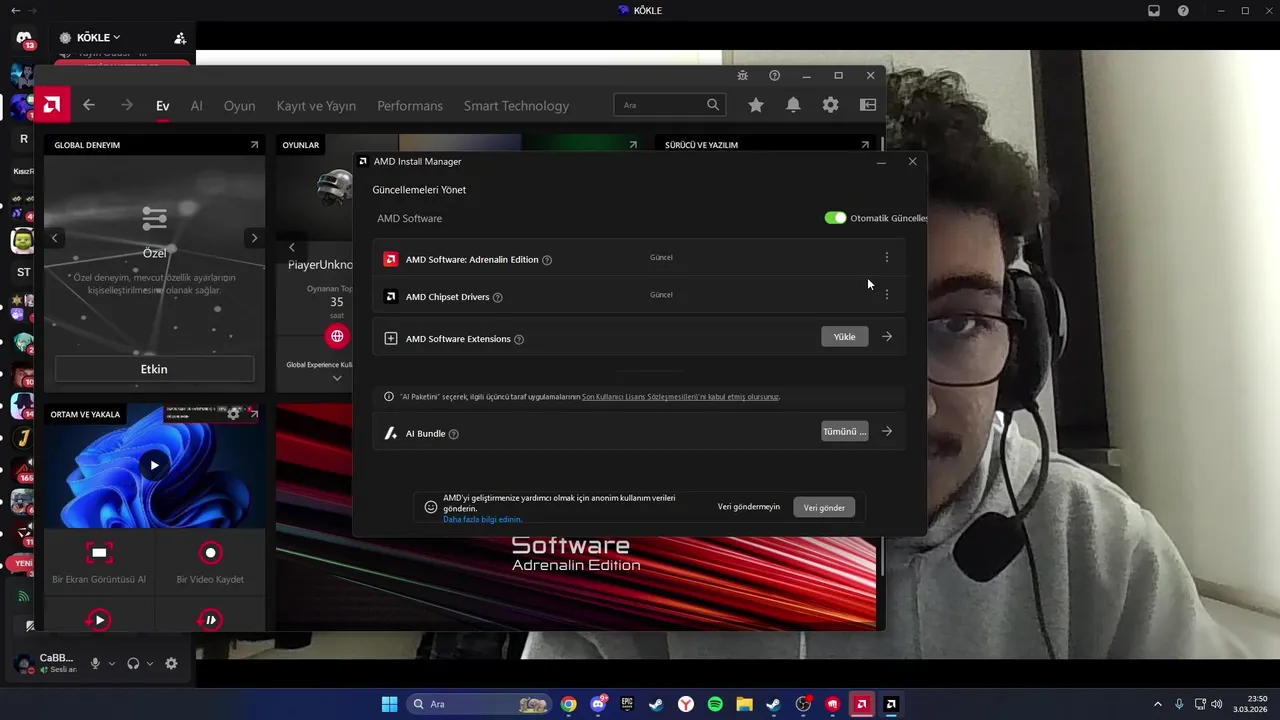Screen dimensions: 1280x720
Task: Show previous game in Oyunlar card
Action: (292, 247)
